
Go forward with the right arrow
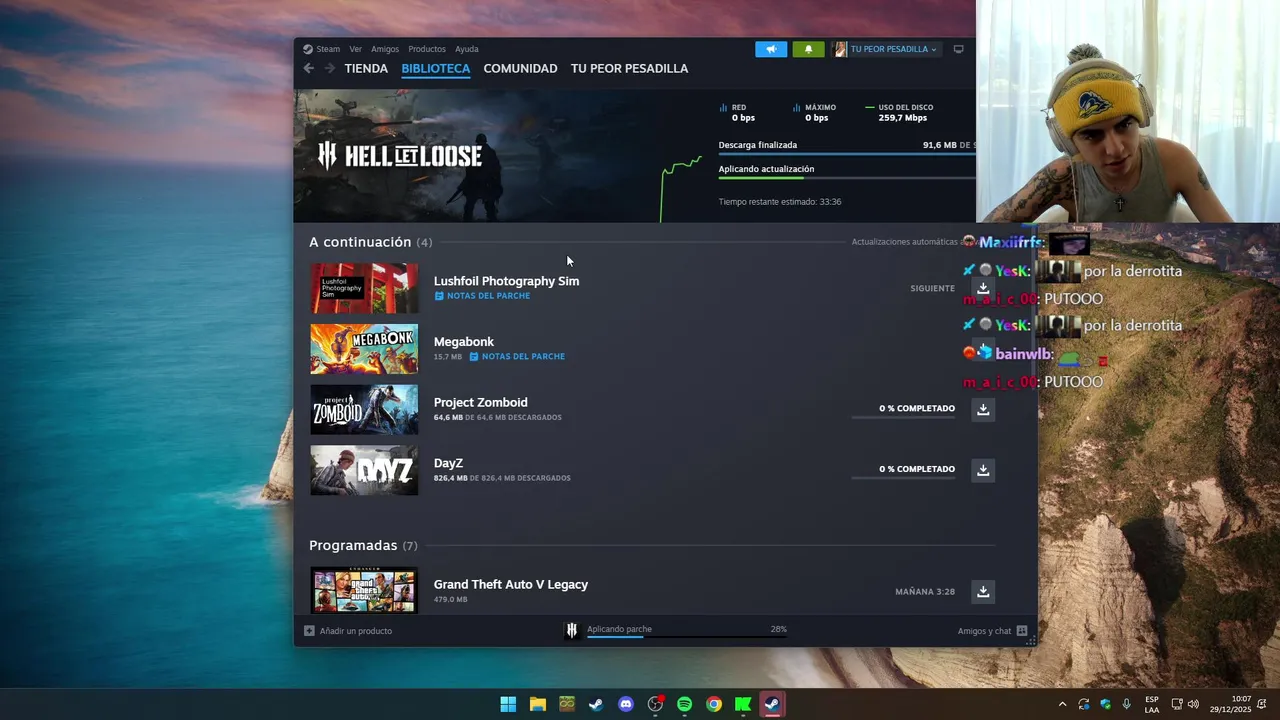pyautogui.click(x=329, y=69)
